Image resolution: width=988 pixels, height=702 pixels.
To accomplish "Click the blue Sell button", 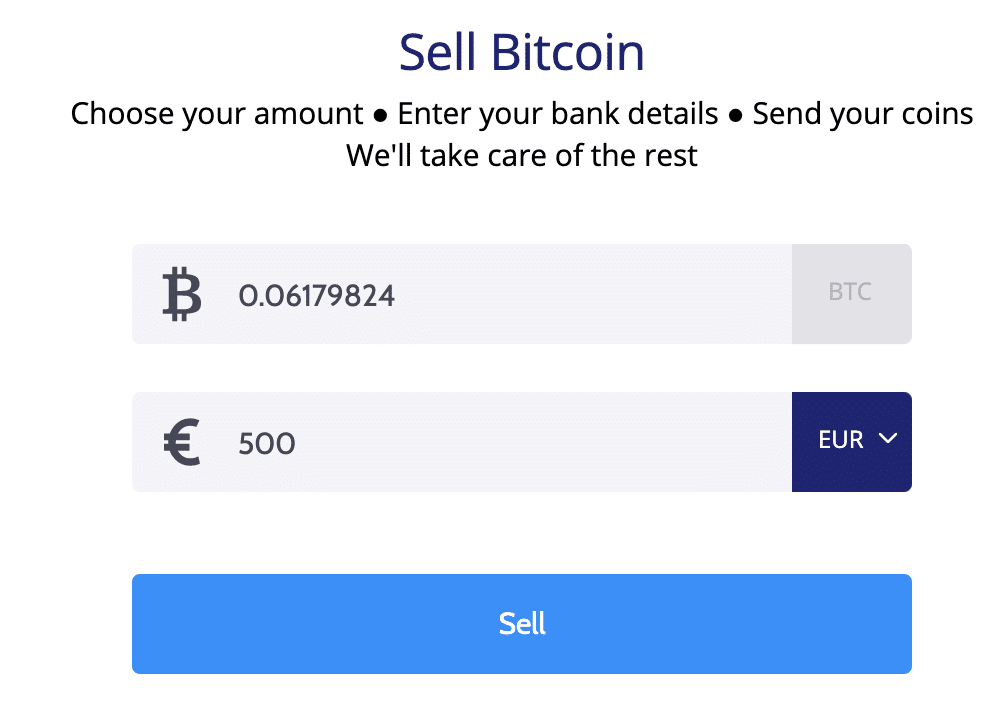I will coord(522,624).
